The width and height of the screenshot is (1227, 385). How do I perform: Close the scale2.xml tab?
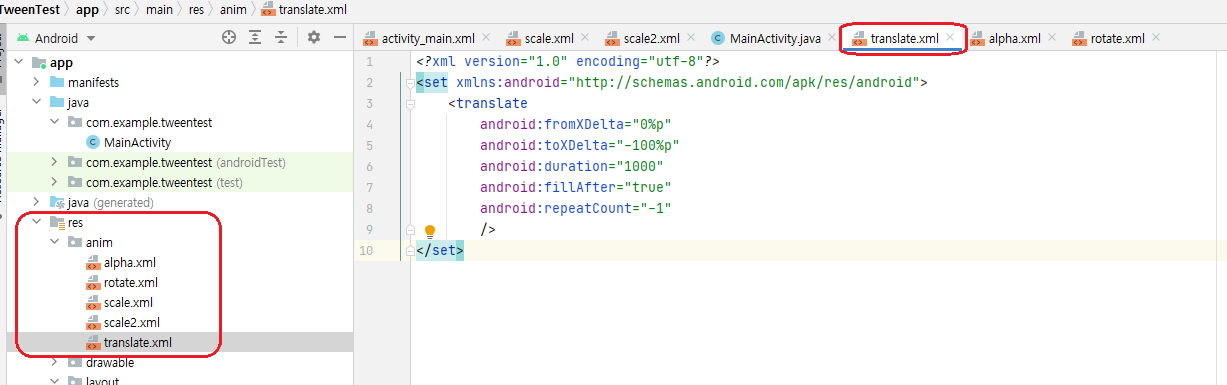pyautogui.click(x=691, y=38)
